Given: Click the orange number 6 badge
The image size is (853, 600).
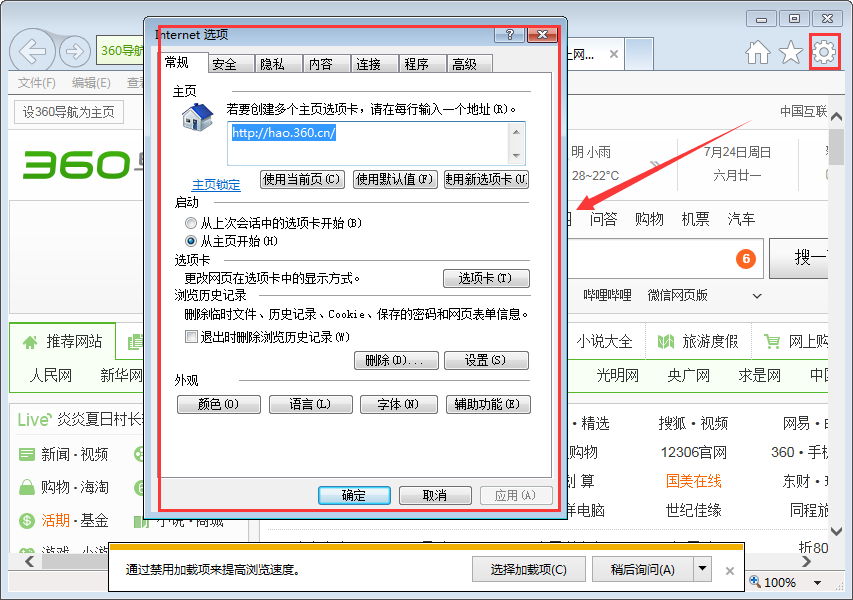Looking at the screenshot, I should pos(746,258).
